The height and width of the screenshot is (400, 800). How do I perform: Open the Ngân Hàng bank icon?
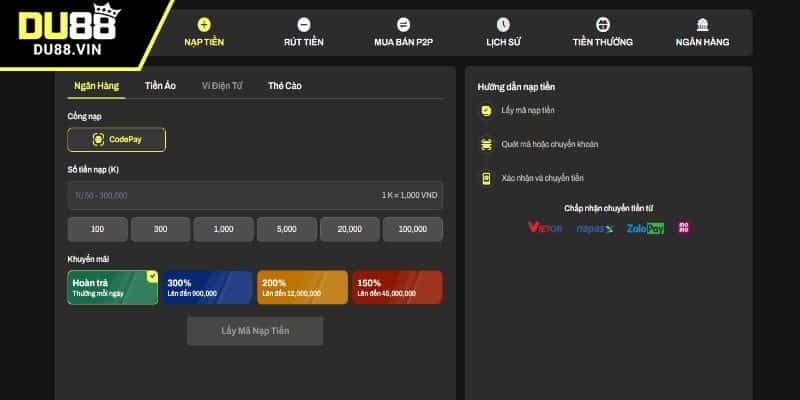pos(702,24)
